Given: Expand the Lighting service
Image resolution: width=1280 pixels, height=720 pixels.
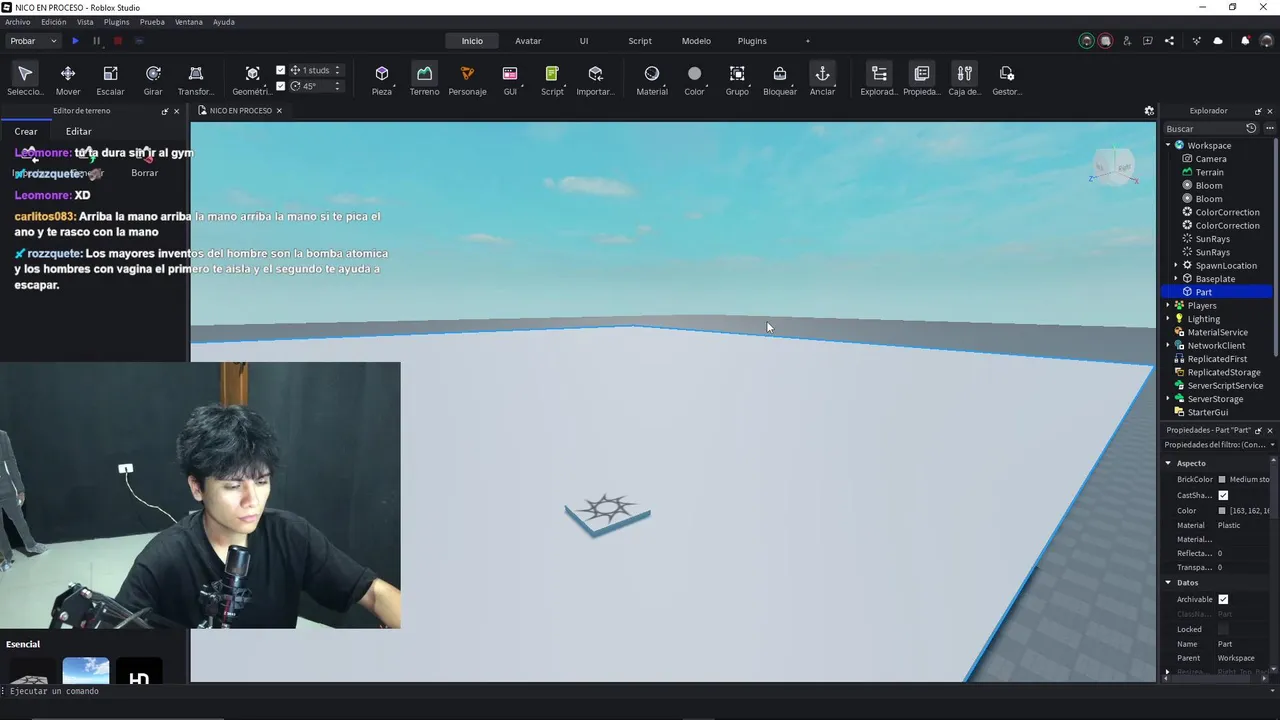Looking at the screenshot, I should pos(1168,319).
